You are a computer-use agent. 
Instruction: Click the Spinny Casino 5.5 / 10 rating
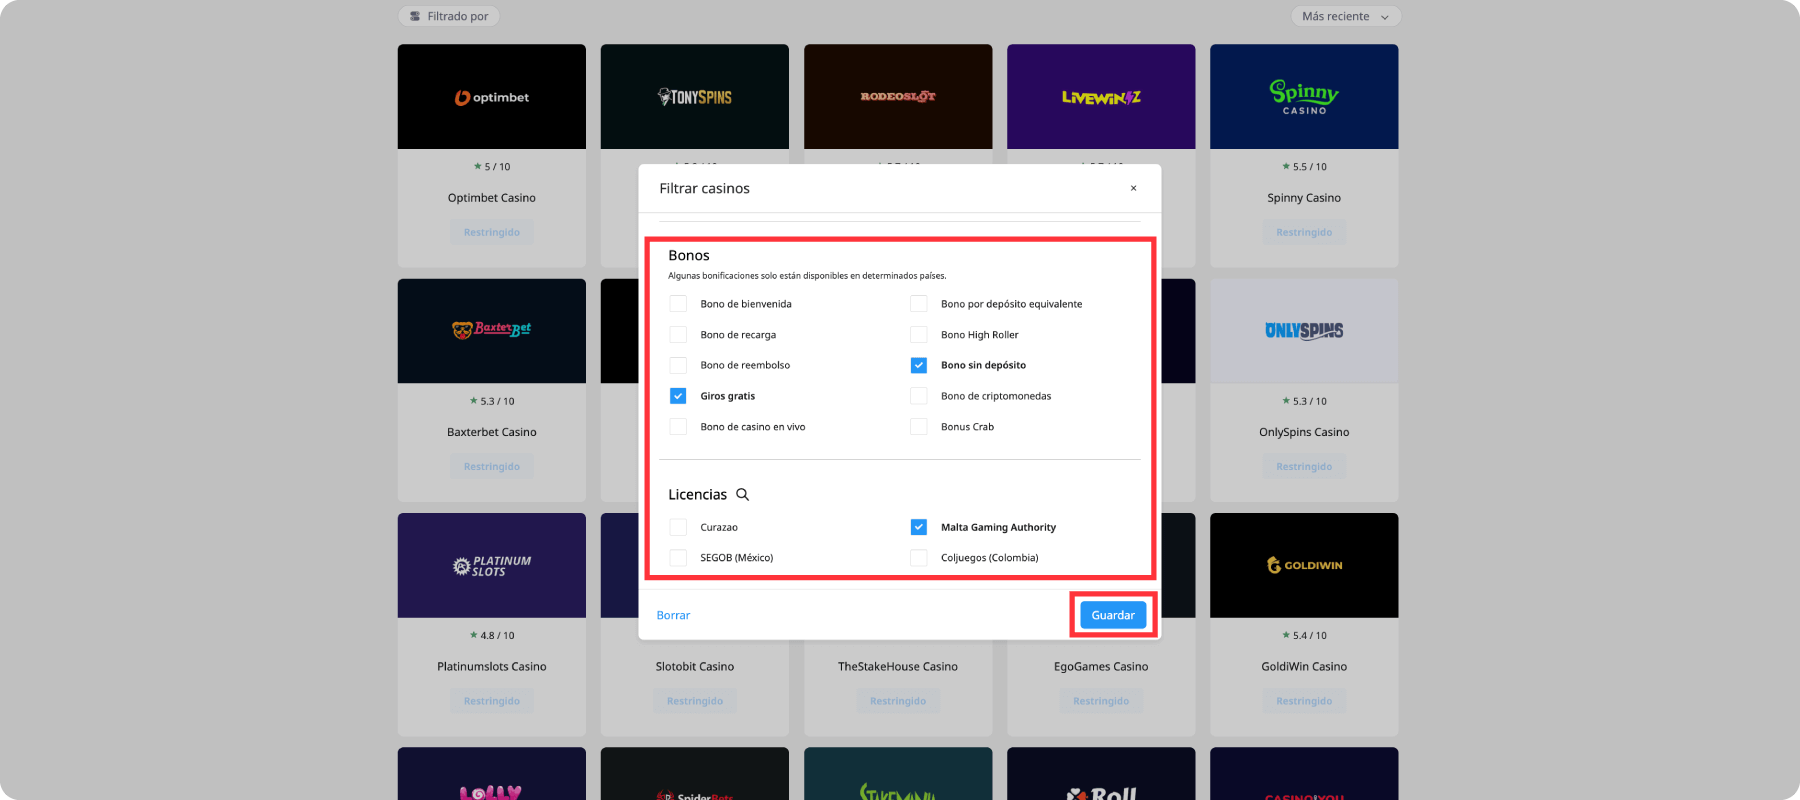tap(1304, 167)
